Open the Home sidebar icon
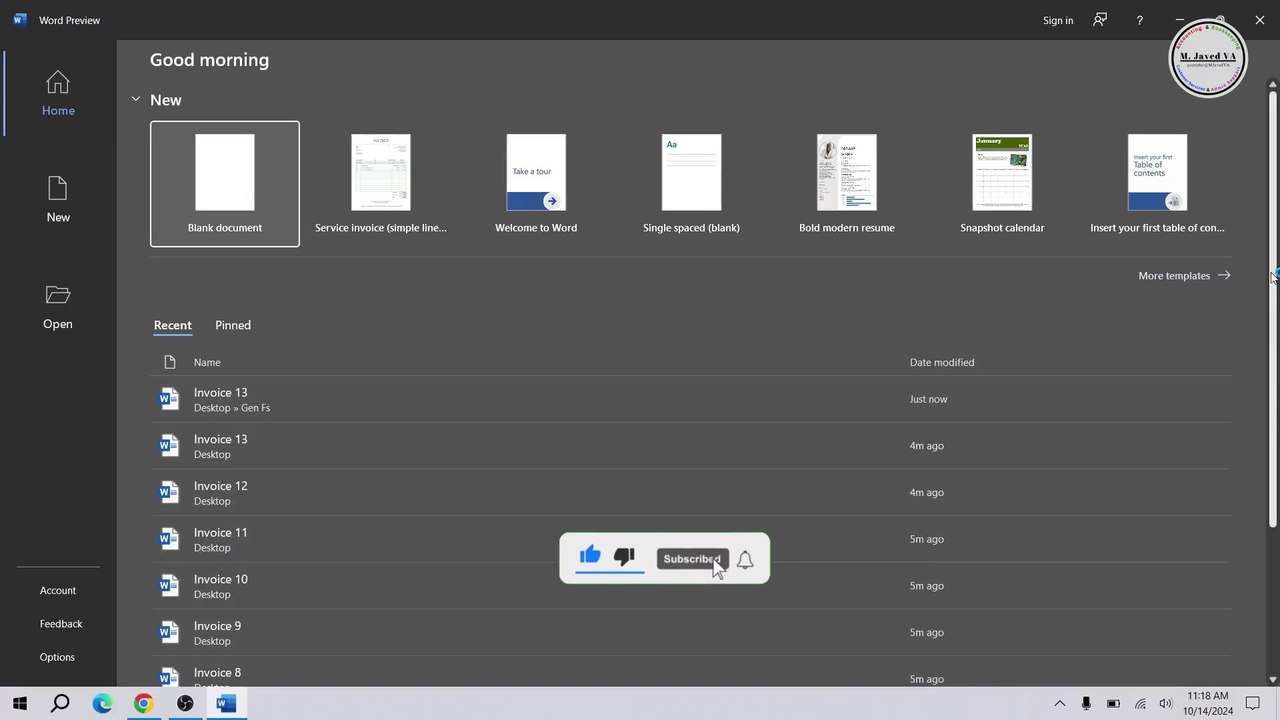Screen dimensions: 1280x720 tap(58, 82)
